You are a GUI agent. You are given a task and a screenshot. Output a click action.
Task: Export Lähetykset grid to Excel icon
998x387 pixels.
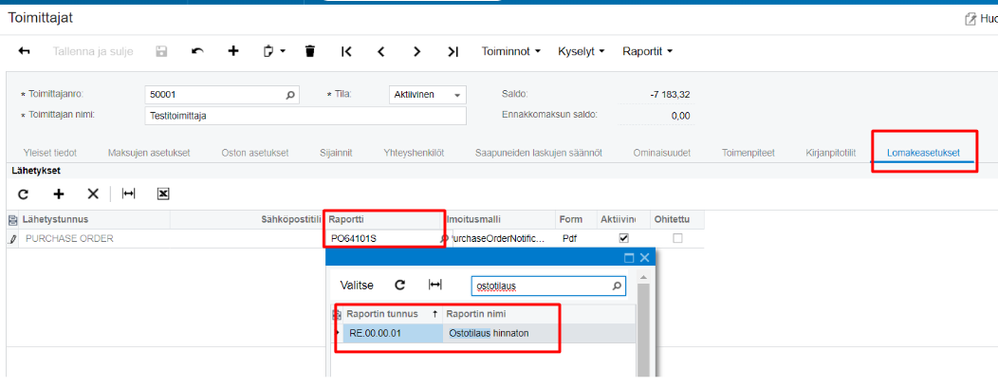point(162,194)
